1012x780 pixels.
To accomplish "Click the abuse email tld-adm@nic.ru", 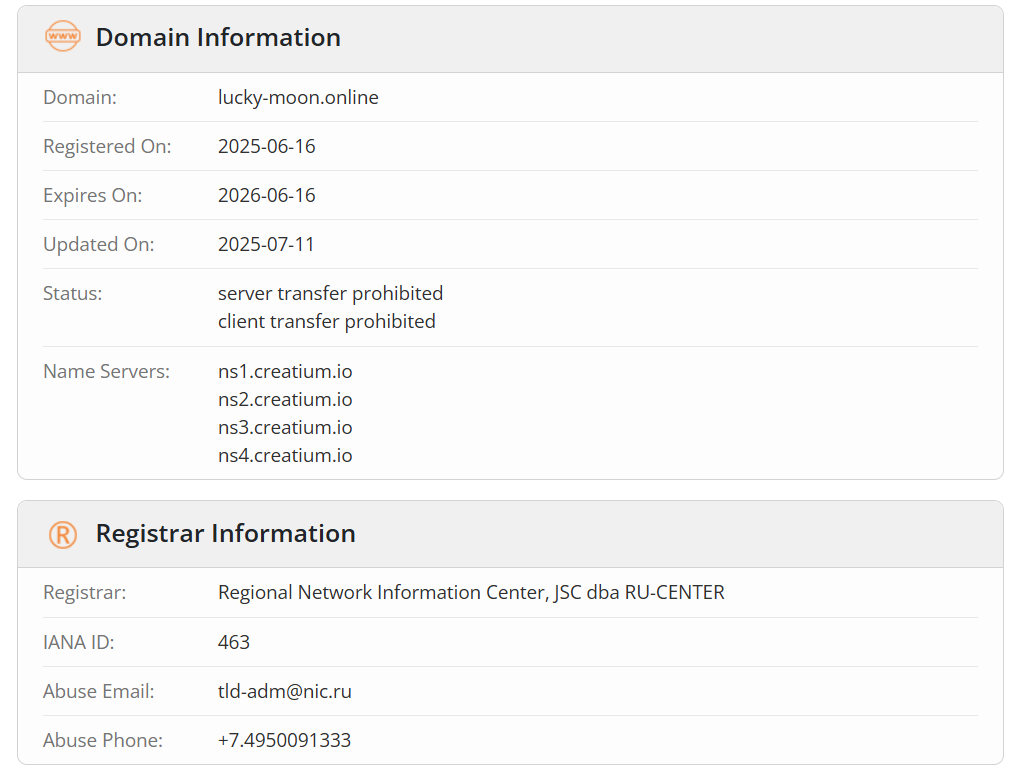I will click(x=285, y=691).
